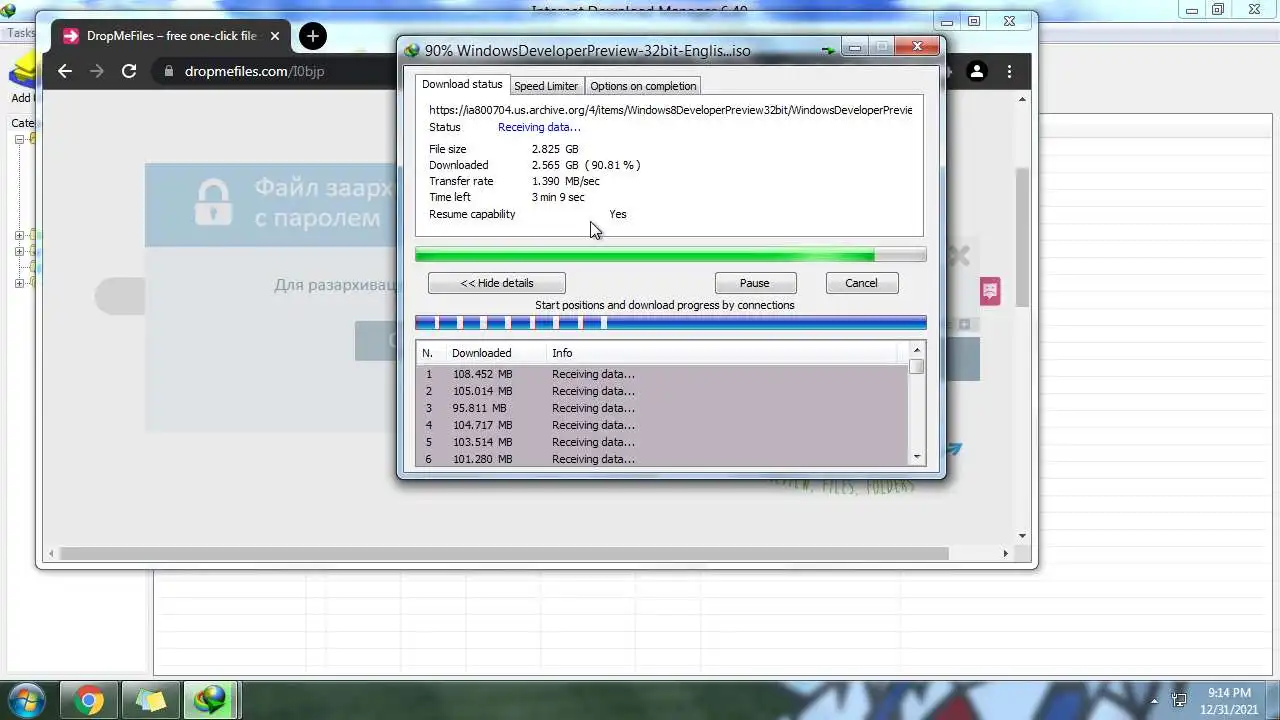Select connection row with 105.014 MB
Screen dimensions: 1280x720
[x=662, y=391]
